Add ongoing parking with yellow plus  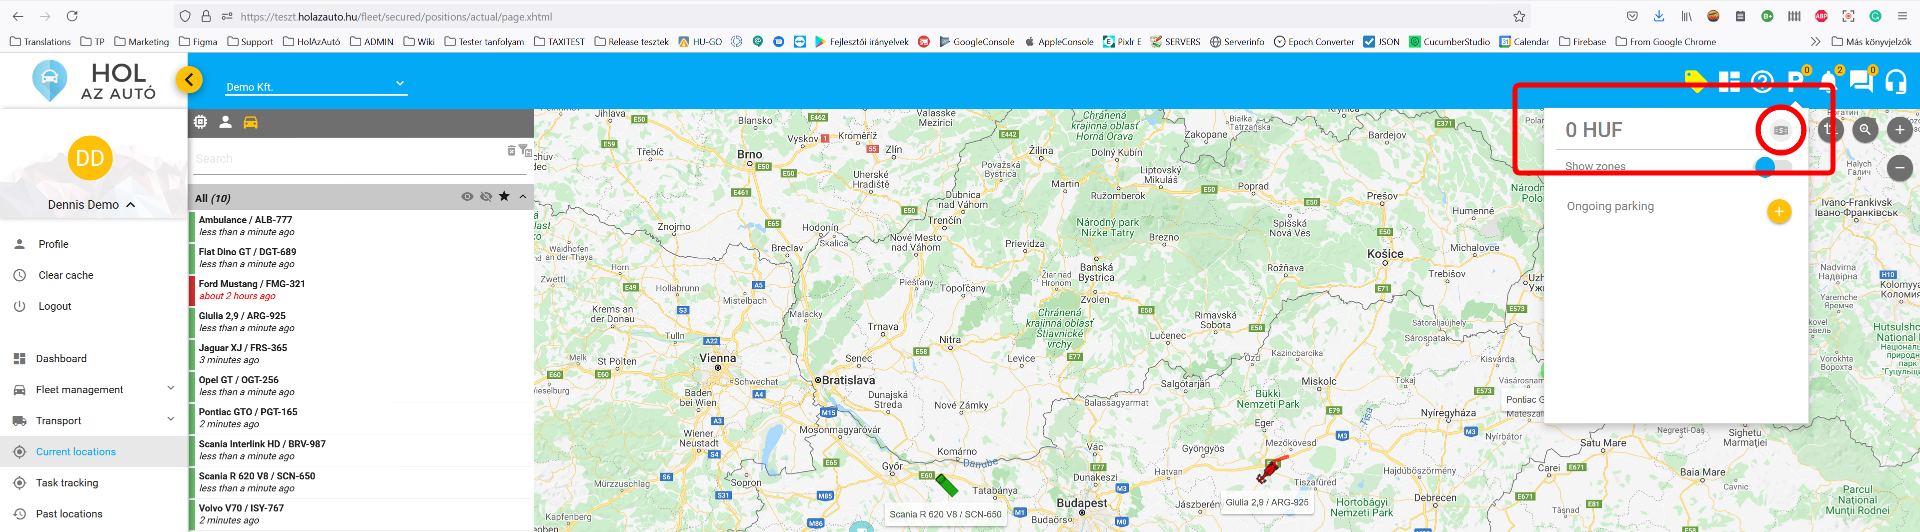pyautogui.click(x=1778, y=211)
